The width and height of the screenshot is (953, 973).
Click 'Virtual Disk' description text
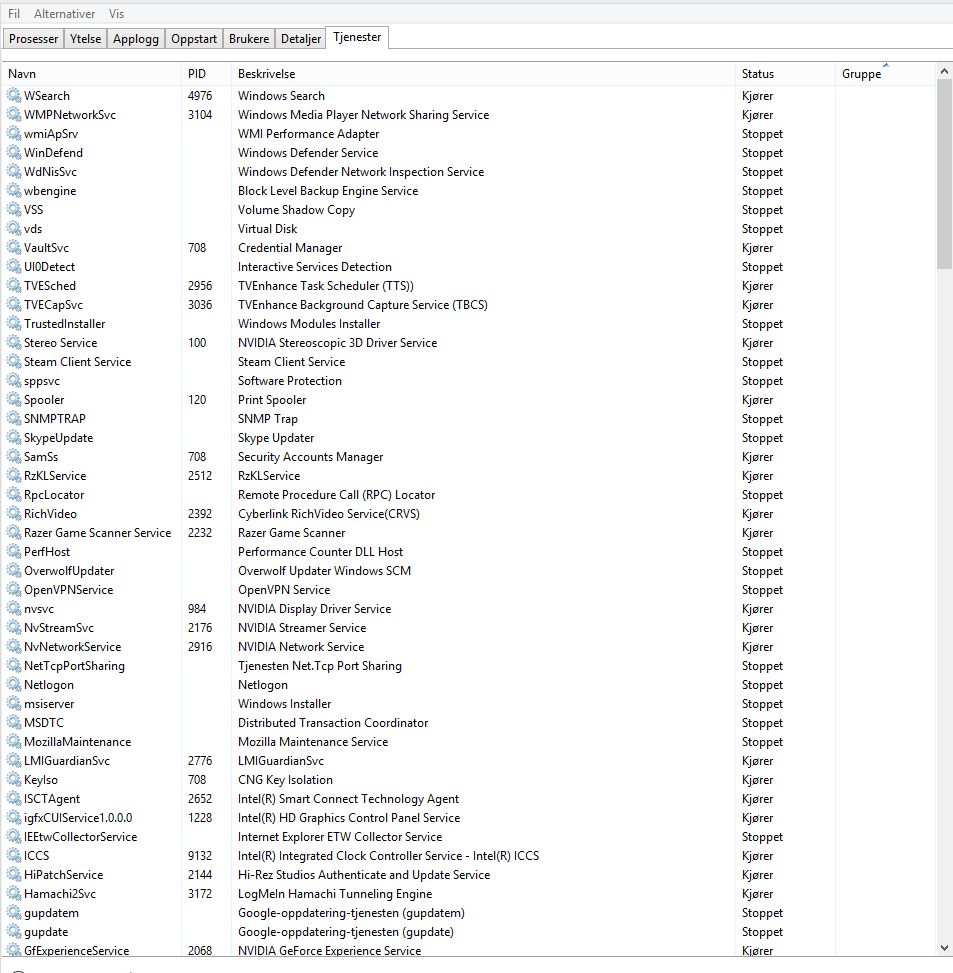click(x=267, y=228)
